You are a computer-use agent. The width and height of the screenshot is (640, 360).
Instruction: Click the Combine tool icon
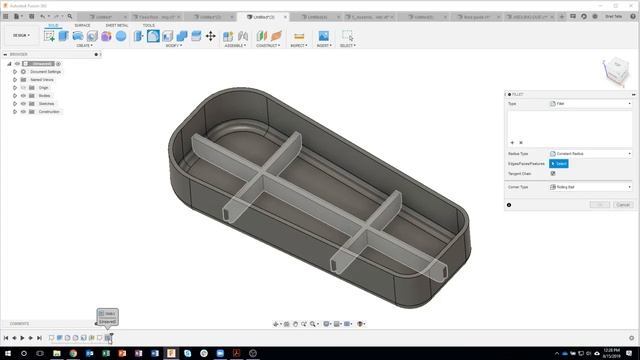click(182, 36)
